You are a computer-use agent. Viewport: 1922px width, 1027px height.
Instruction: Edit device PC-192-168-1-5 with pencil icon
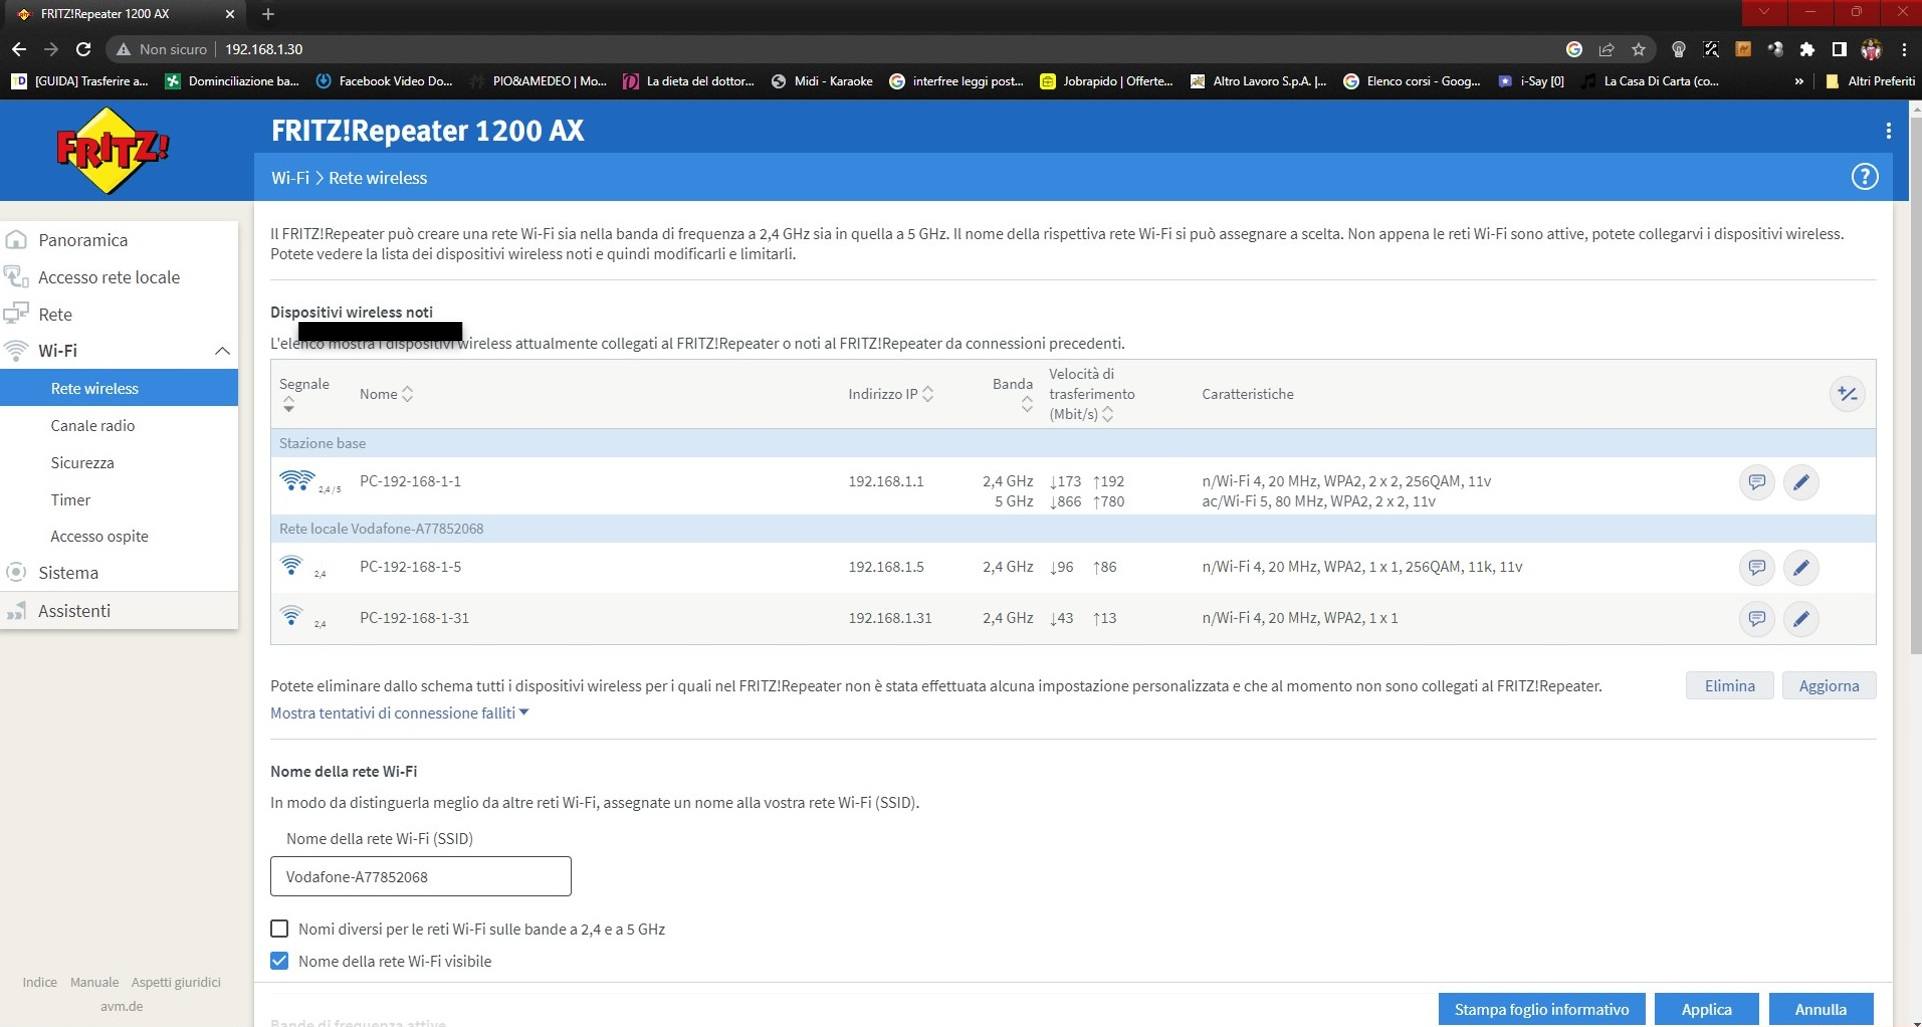click(x=1801, y=567)
